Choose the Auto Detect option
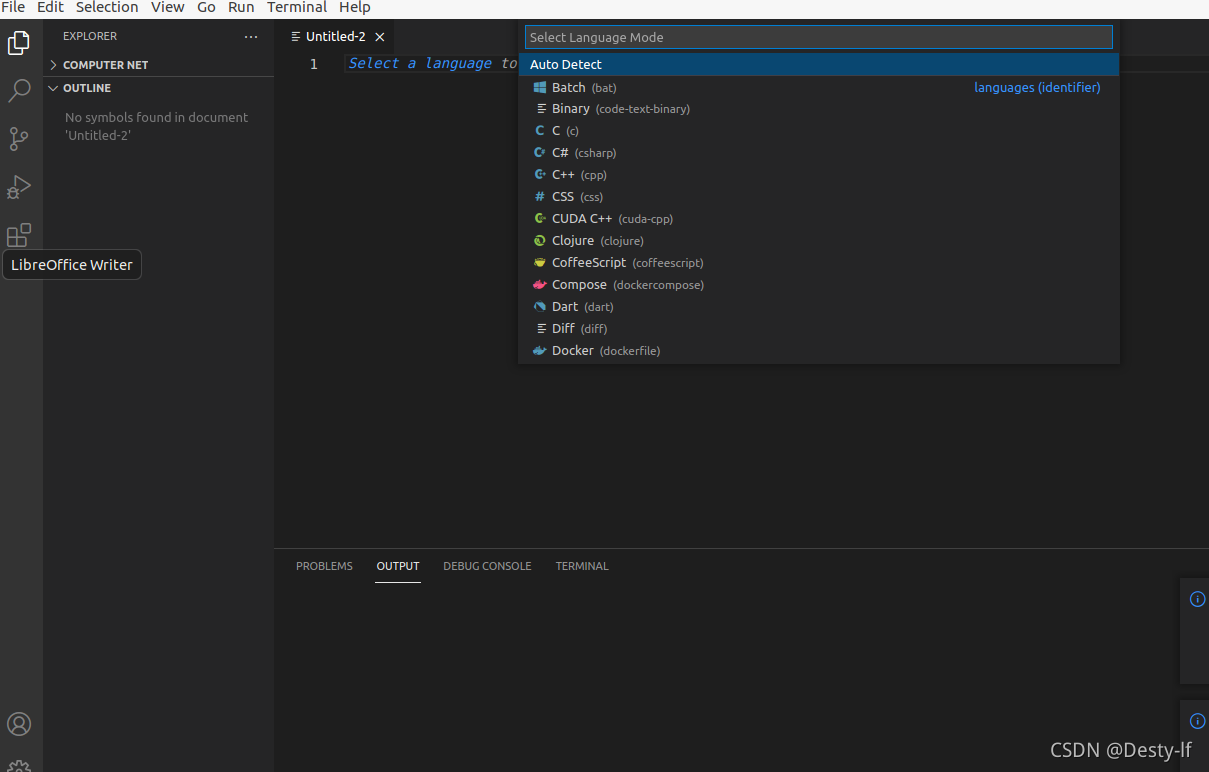Screen dimensions: 1209x772 [x=818, y=65]
